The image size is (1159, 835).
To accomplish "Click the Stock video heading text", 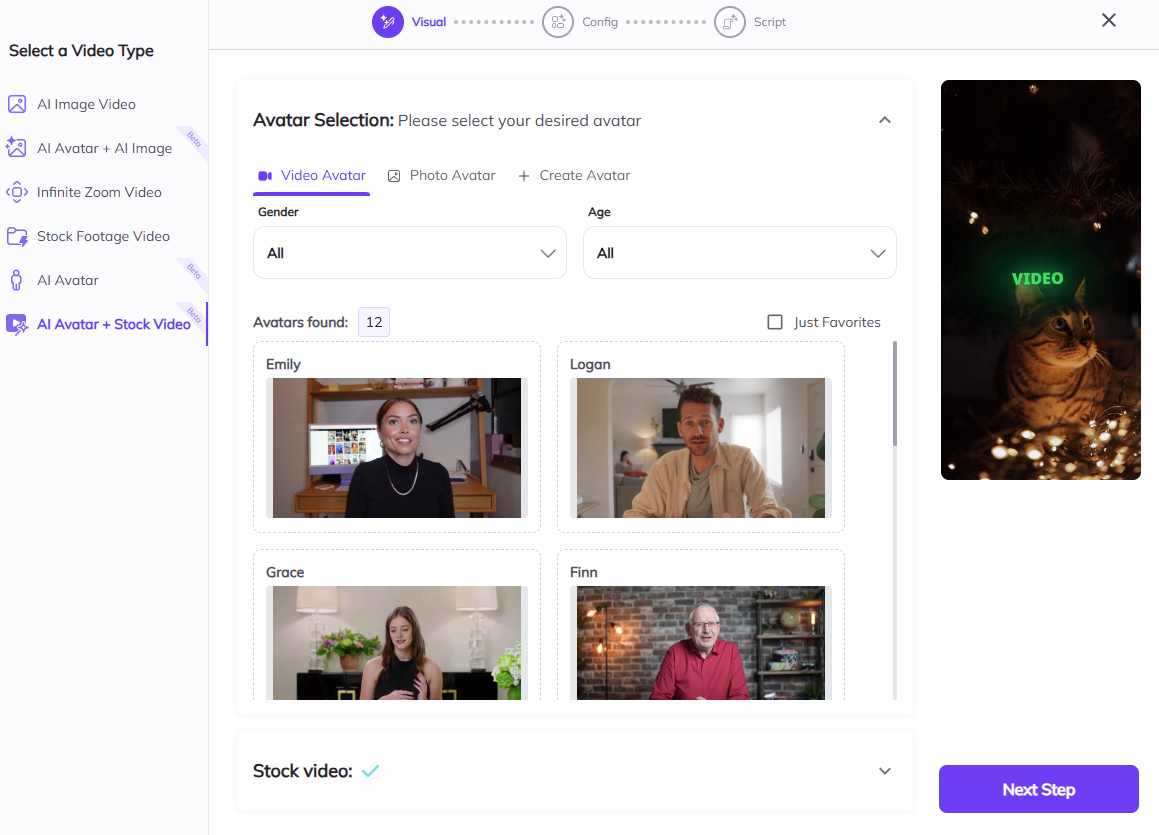I will point(302,771).
